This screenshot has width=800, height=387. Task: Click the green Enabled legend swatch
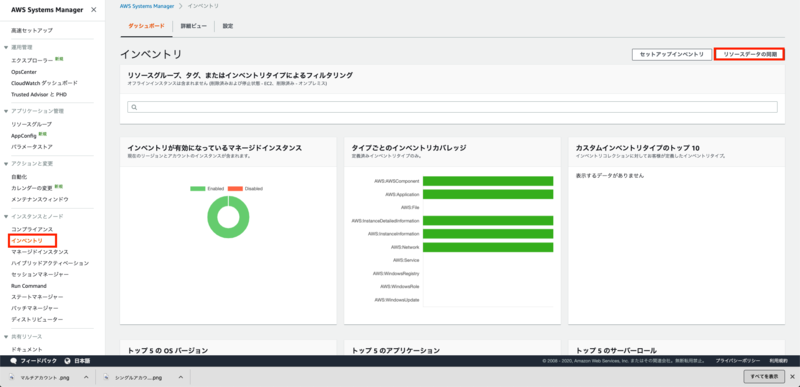[197, 189]
